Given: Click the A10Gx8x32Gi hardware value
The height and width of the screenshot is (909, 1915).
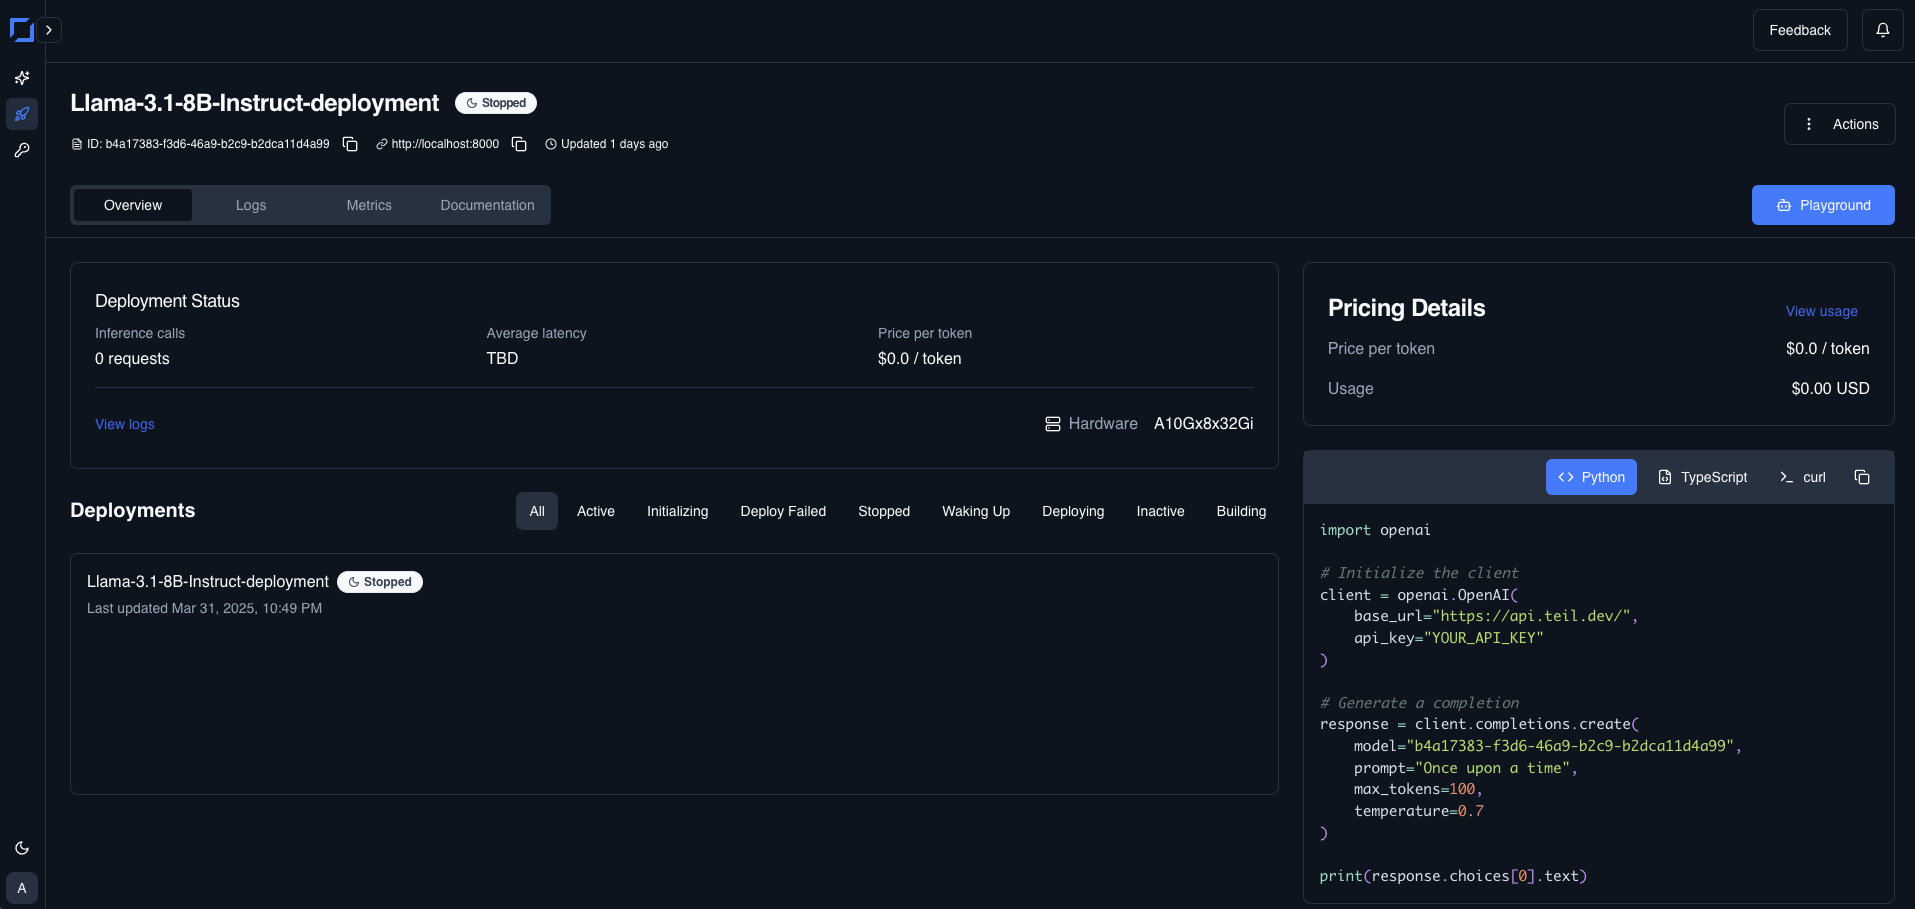Looking at the screenshot, I should (1203, 424).
